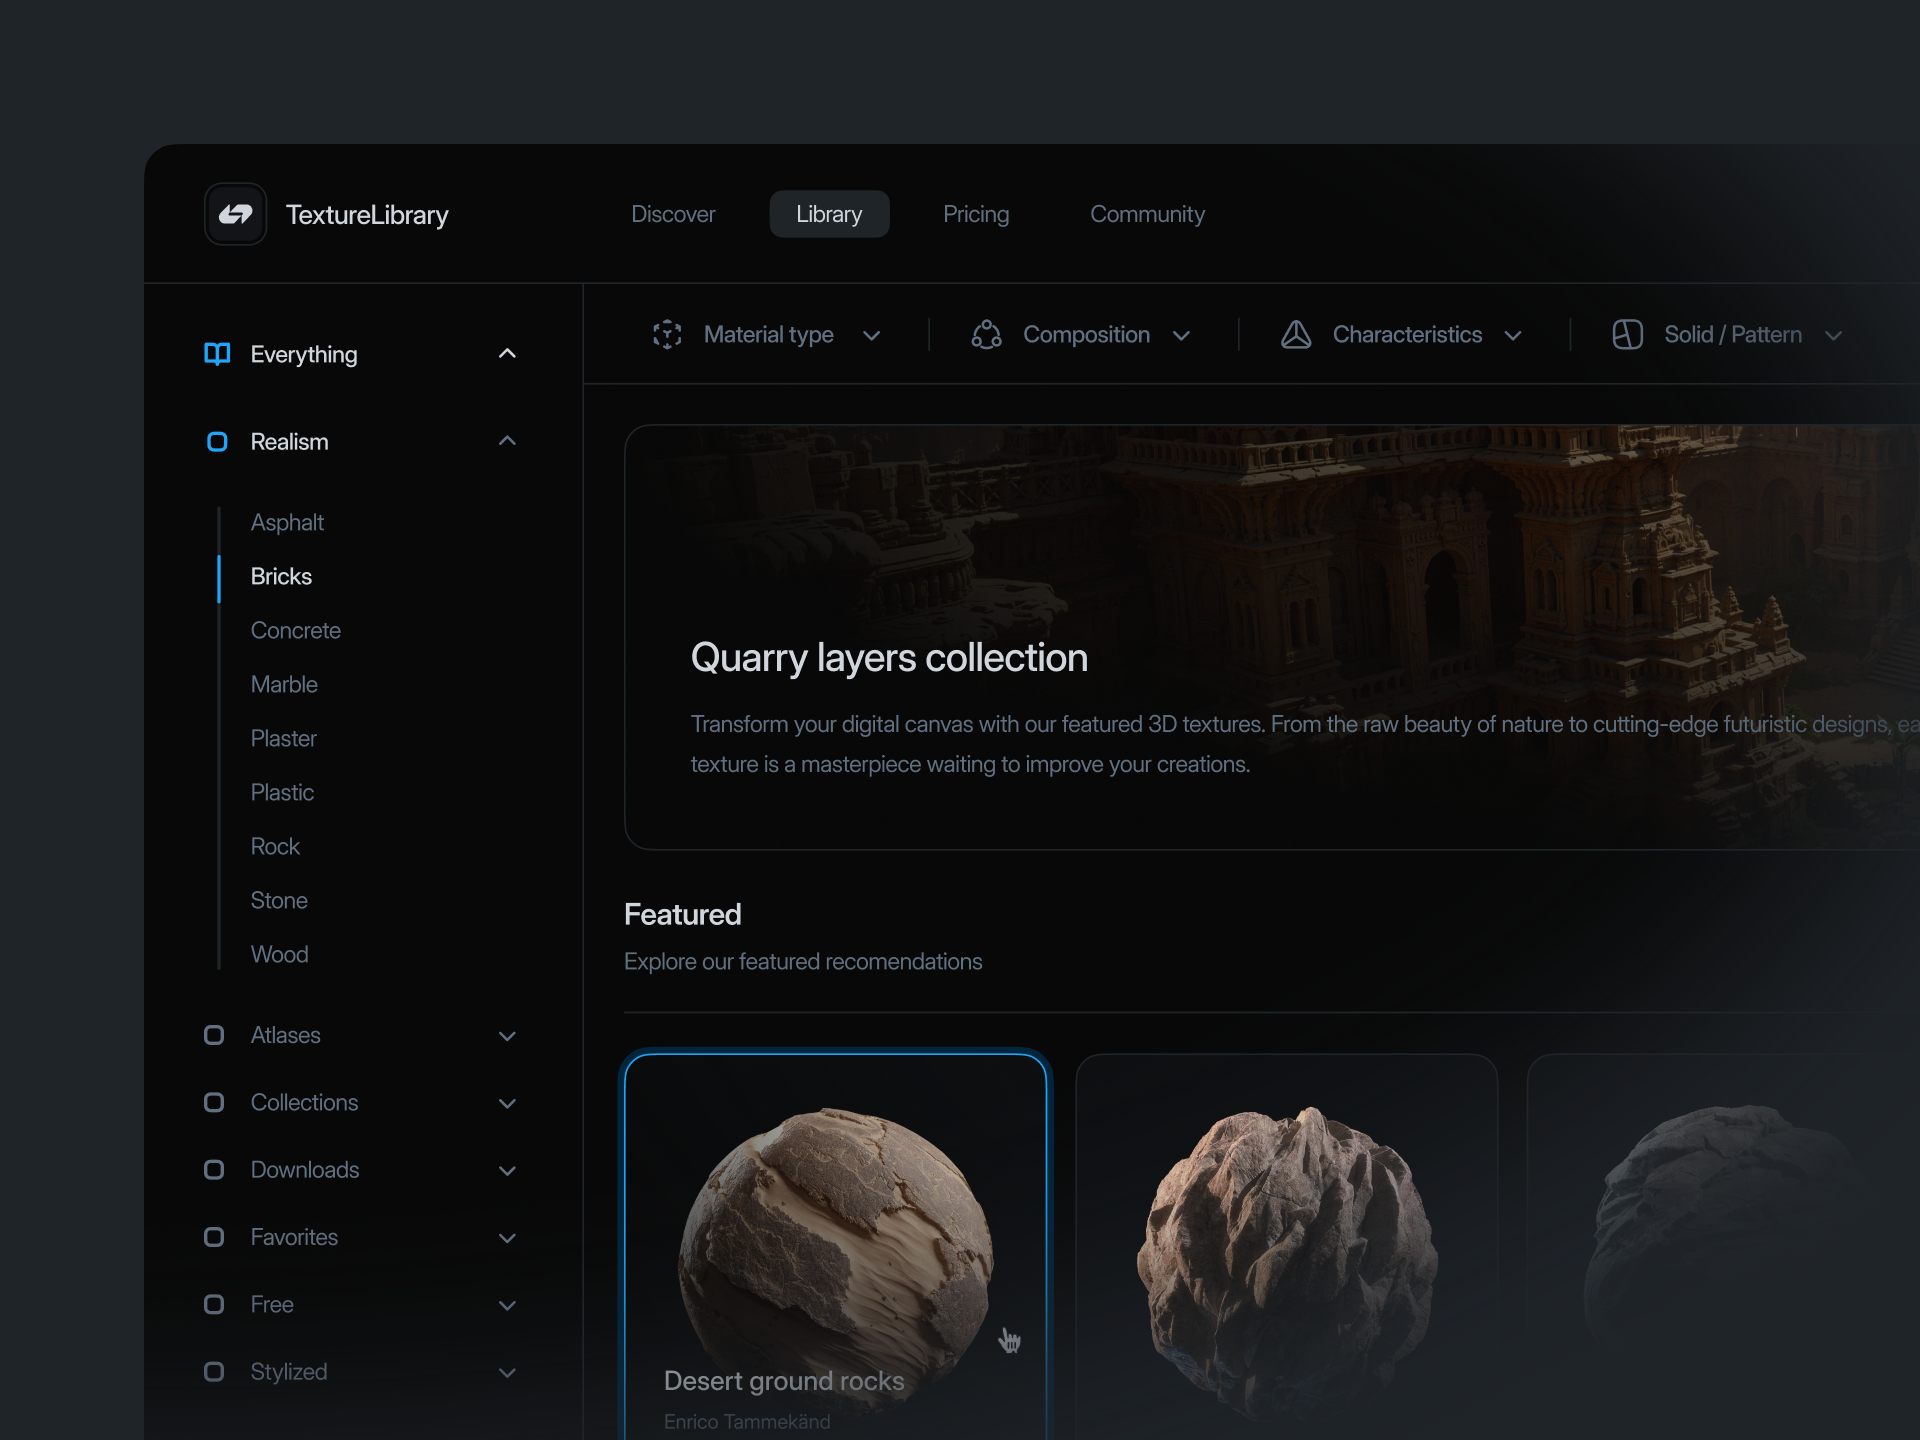
Task: Open the Material type dropdown arrow
Action: coord(872,336)
